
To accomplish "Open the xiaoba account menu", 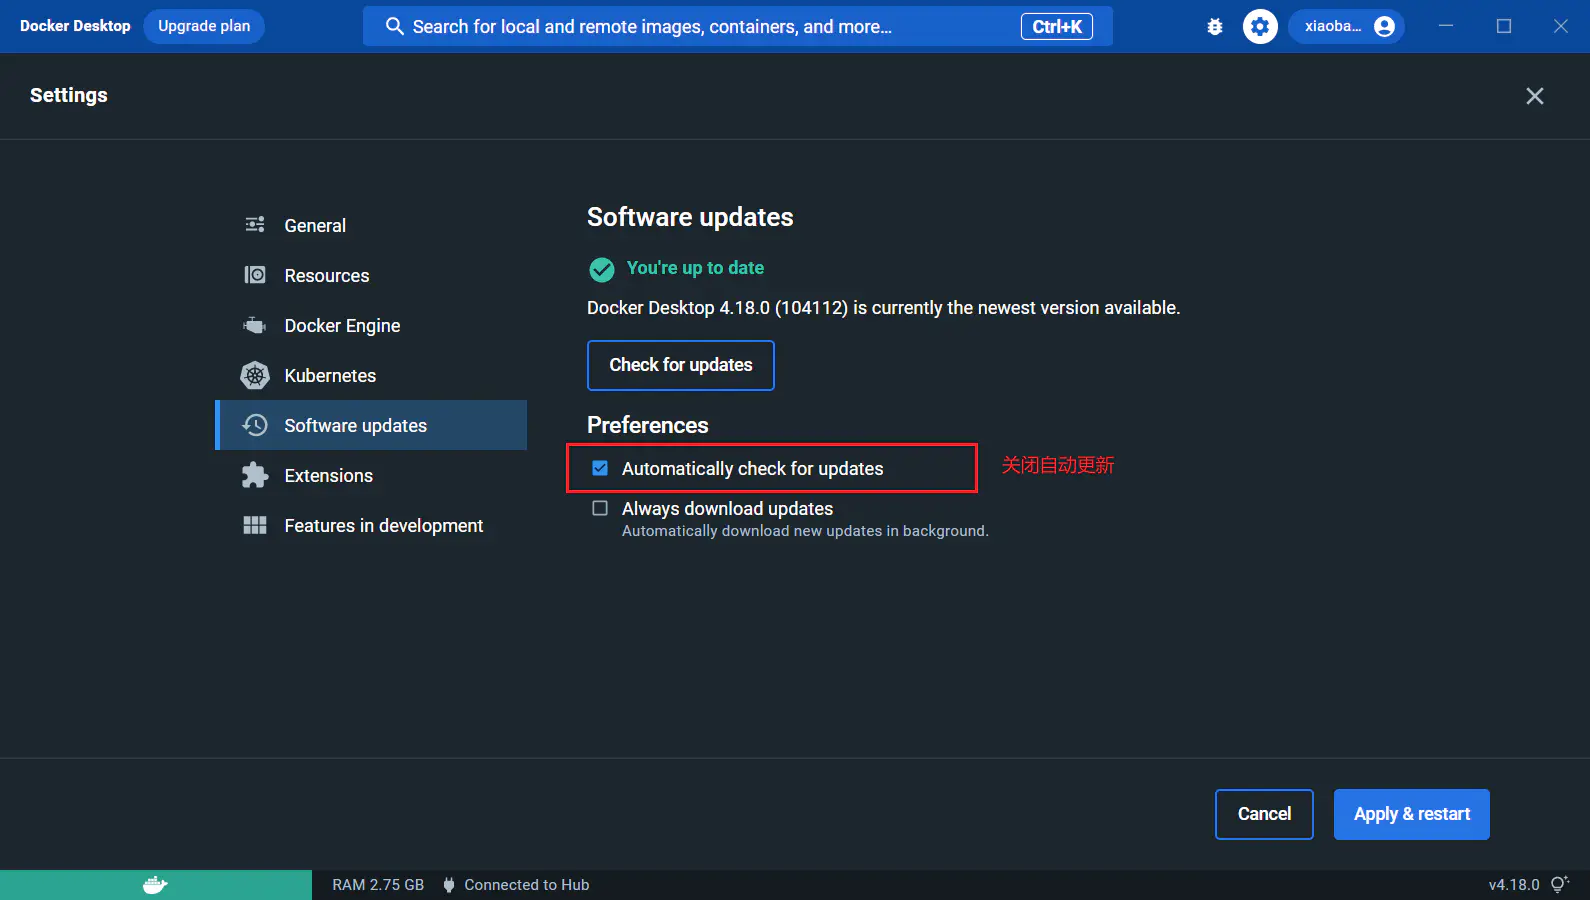I will tap(1347, 27).
